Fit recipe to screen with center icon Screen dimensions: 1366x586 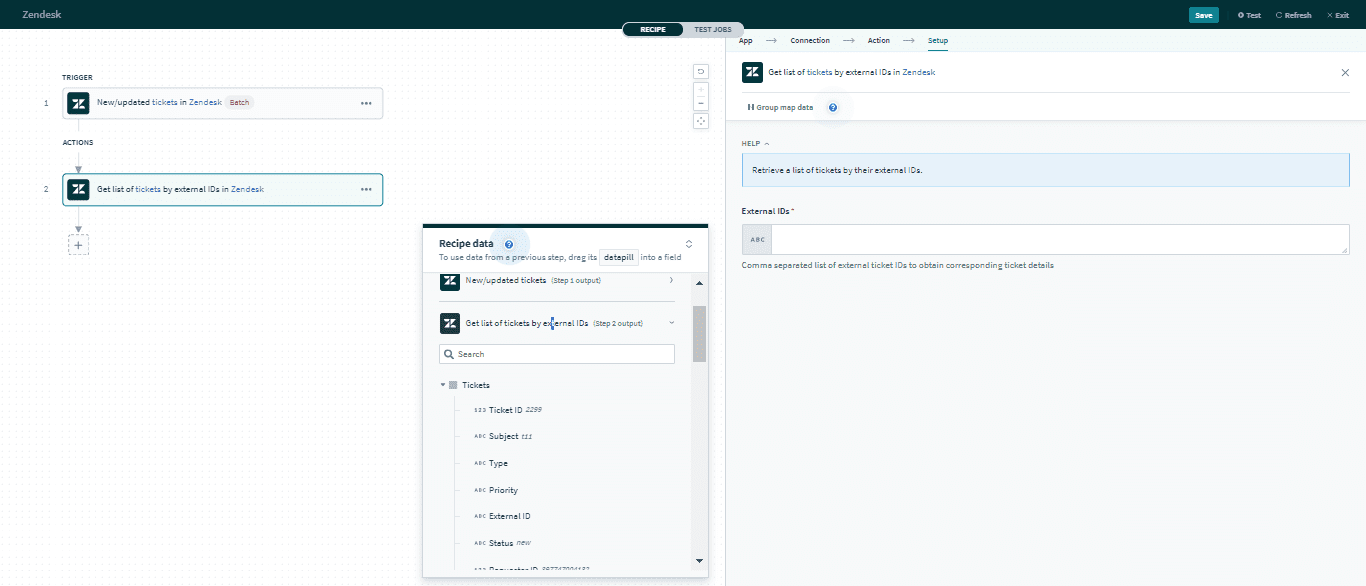(701, 121)
